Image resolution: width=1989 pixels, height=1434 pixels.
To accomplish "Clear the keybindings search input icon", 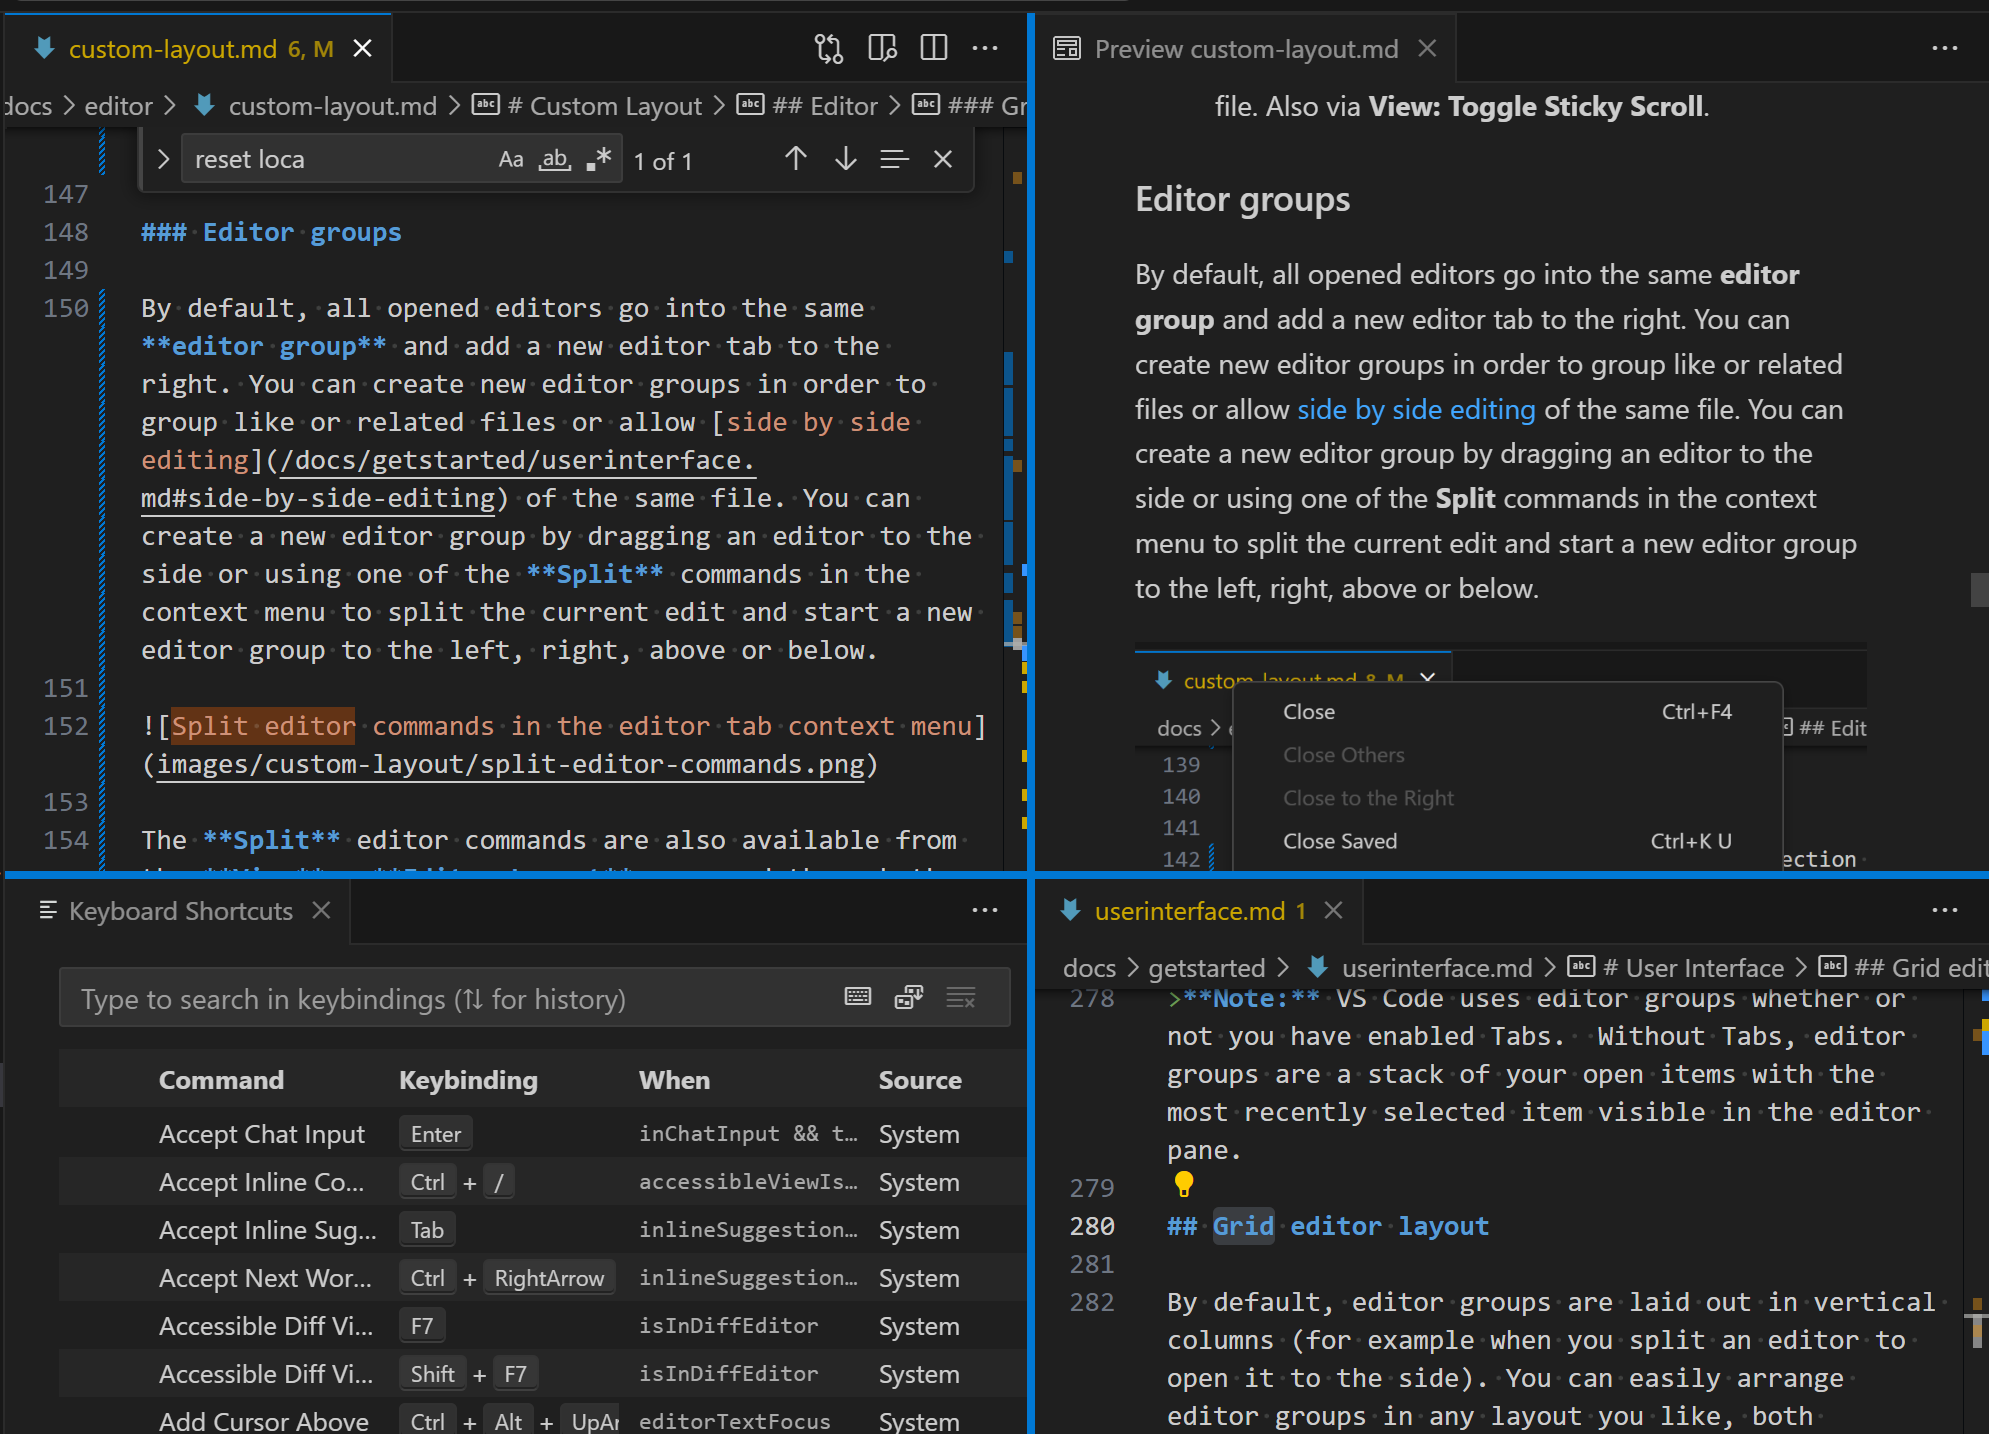I will tap(961, 997).
